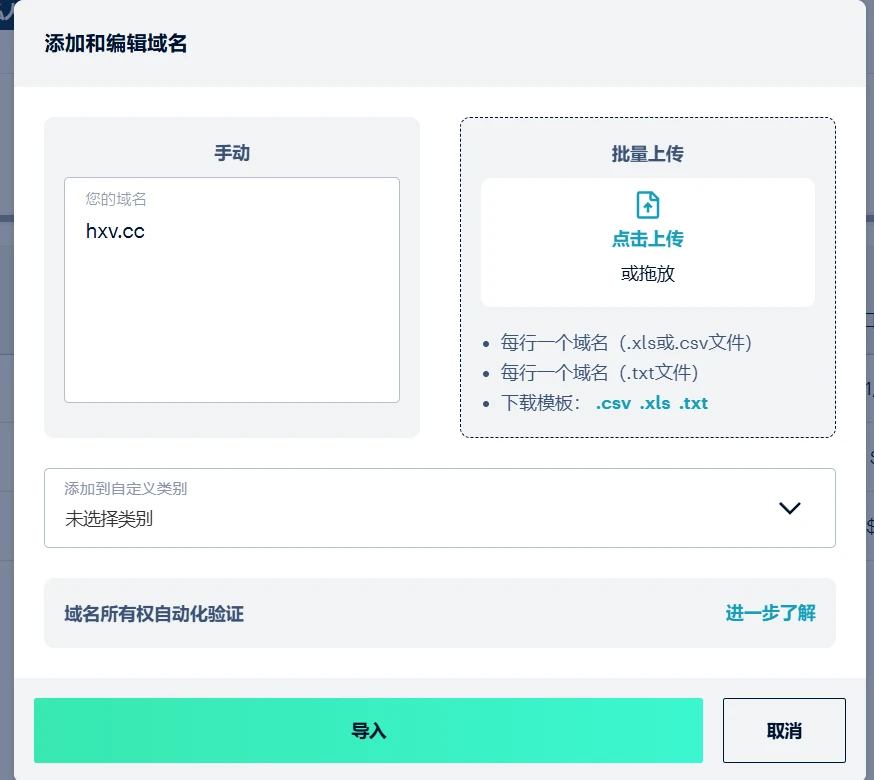This screenshot has height=780, width=874.
Task: Click the hxv.cc text in domain box
Action: point(115,231)
